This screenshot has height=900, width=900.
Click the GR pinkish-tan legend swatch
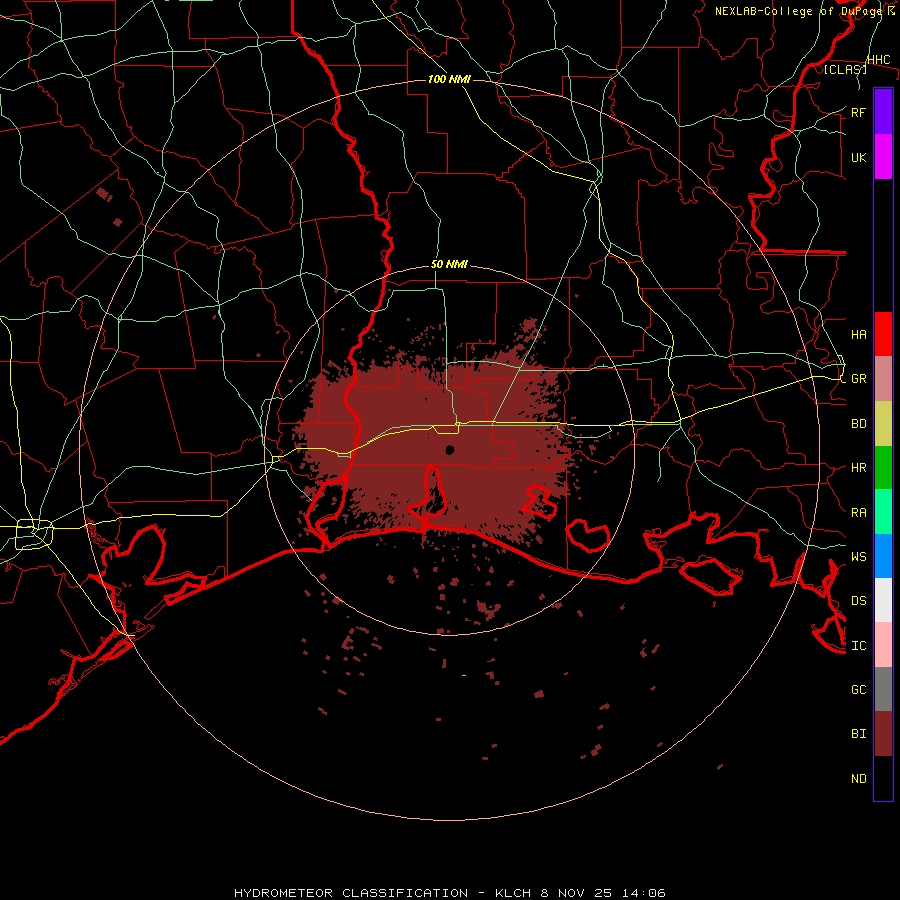coord(883,379)
